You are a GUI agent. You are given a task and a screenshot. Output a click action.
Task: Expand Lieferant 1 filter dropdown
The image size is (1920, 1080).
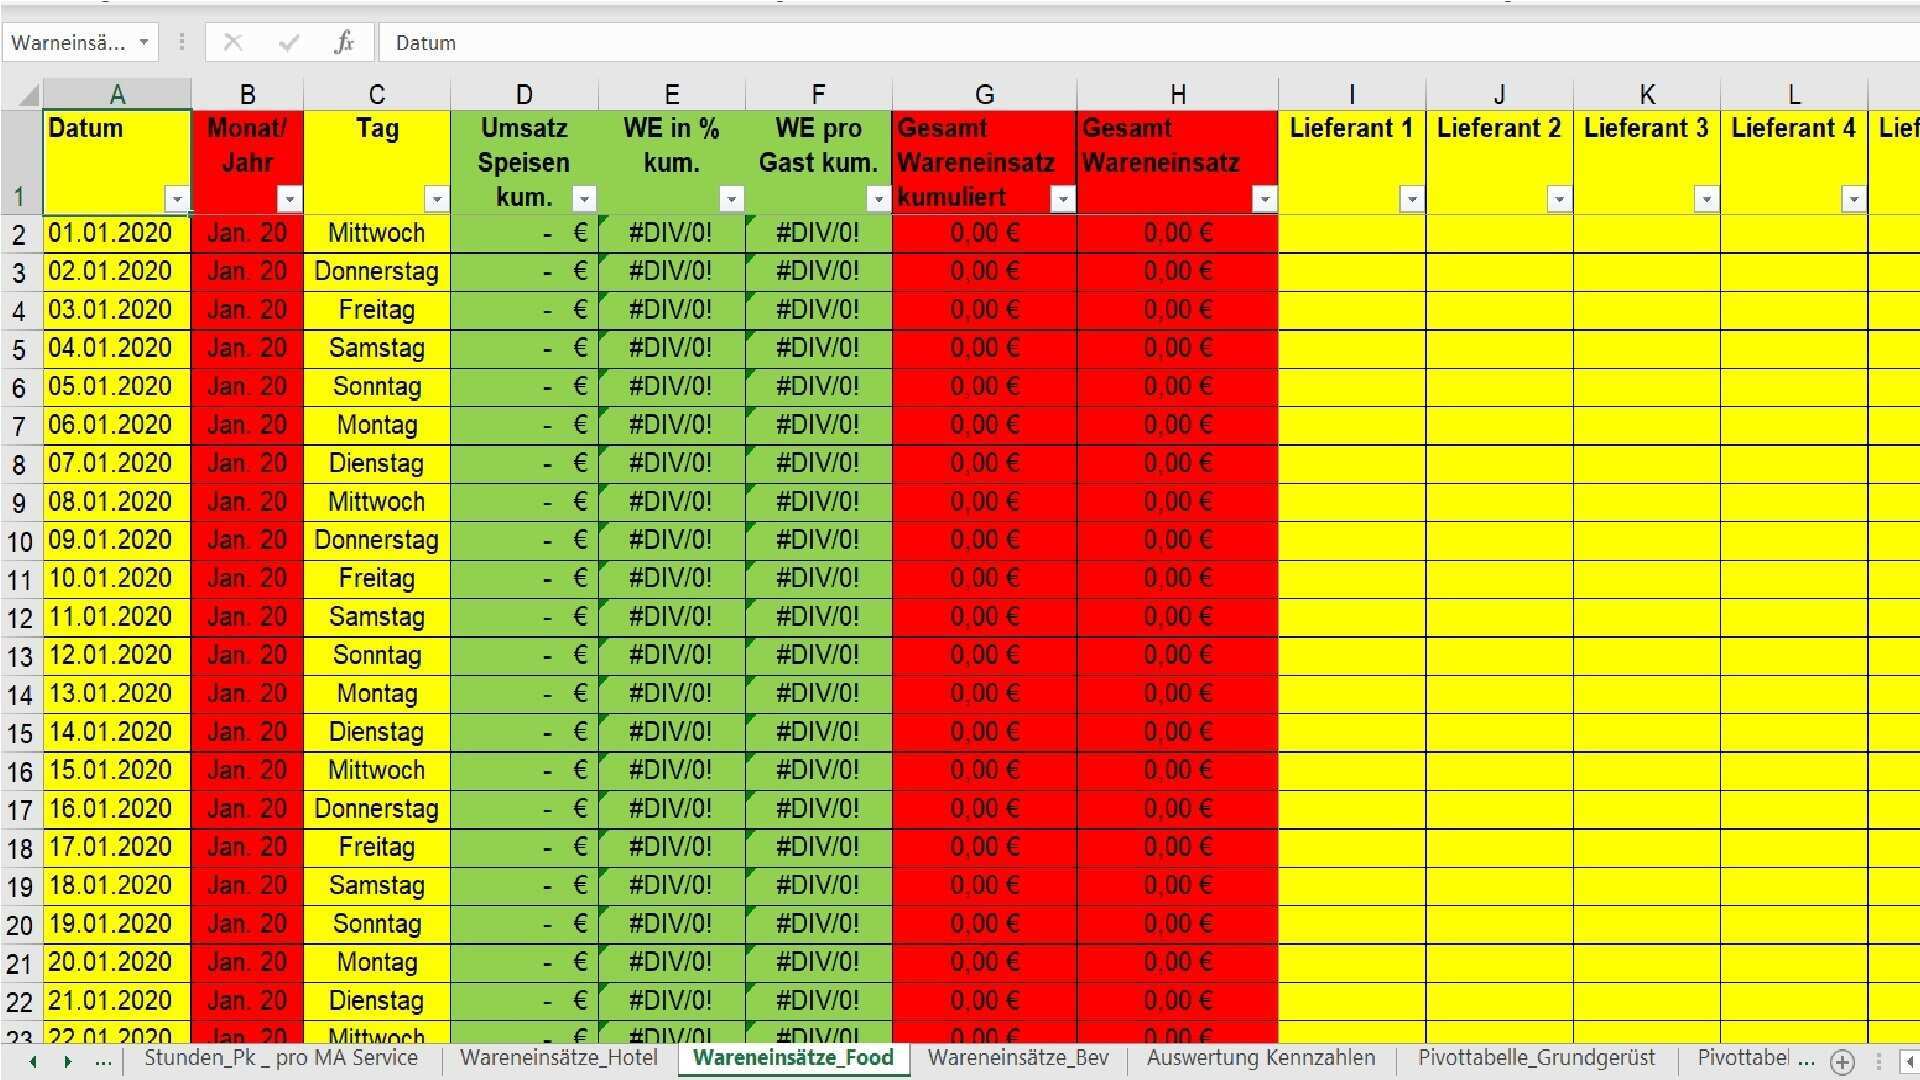pyautogui.click(x=1411, y=199)
